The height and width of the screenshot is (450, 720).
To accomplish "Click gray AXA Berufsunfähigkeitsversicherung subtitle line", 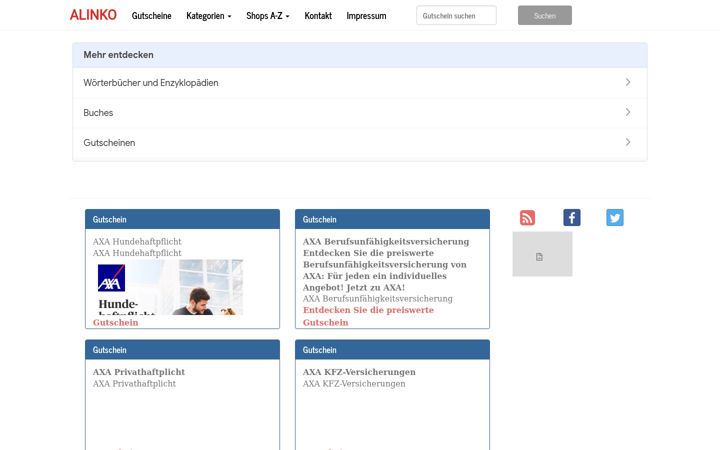I will pos(377,298).
